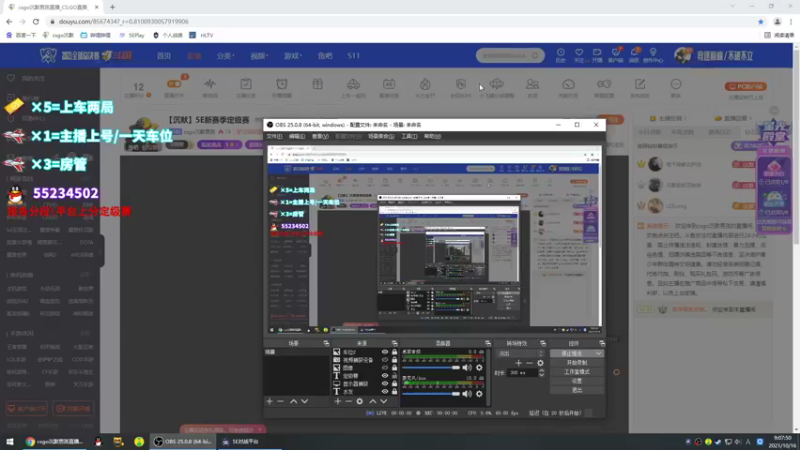
Task: Pop out the Audio Mixer dock
Action: (488, 343)
